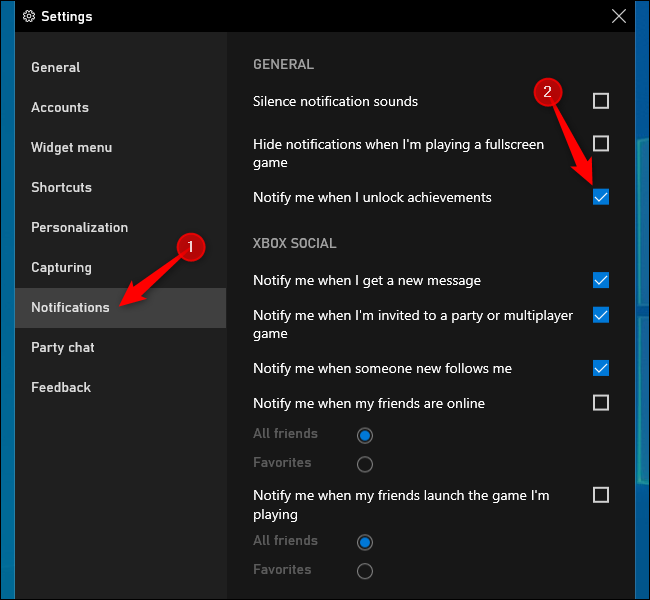Enable notify when friends are online
650x600 pixels.
pos(601,403)
